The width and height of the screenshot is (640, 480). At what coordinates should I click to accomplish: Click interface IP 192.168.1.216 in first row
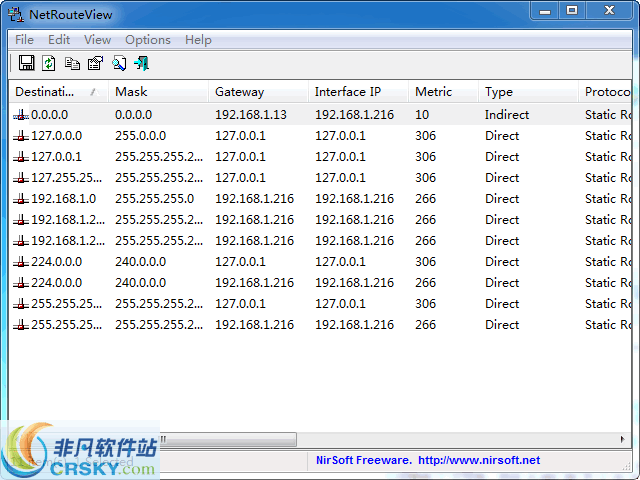click(354, 115)
